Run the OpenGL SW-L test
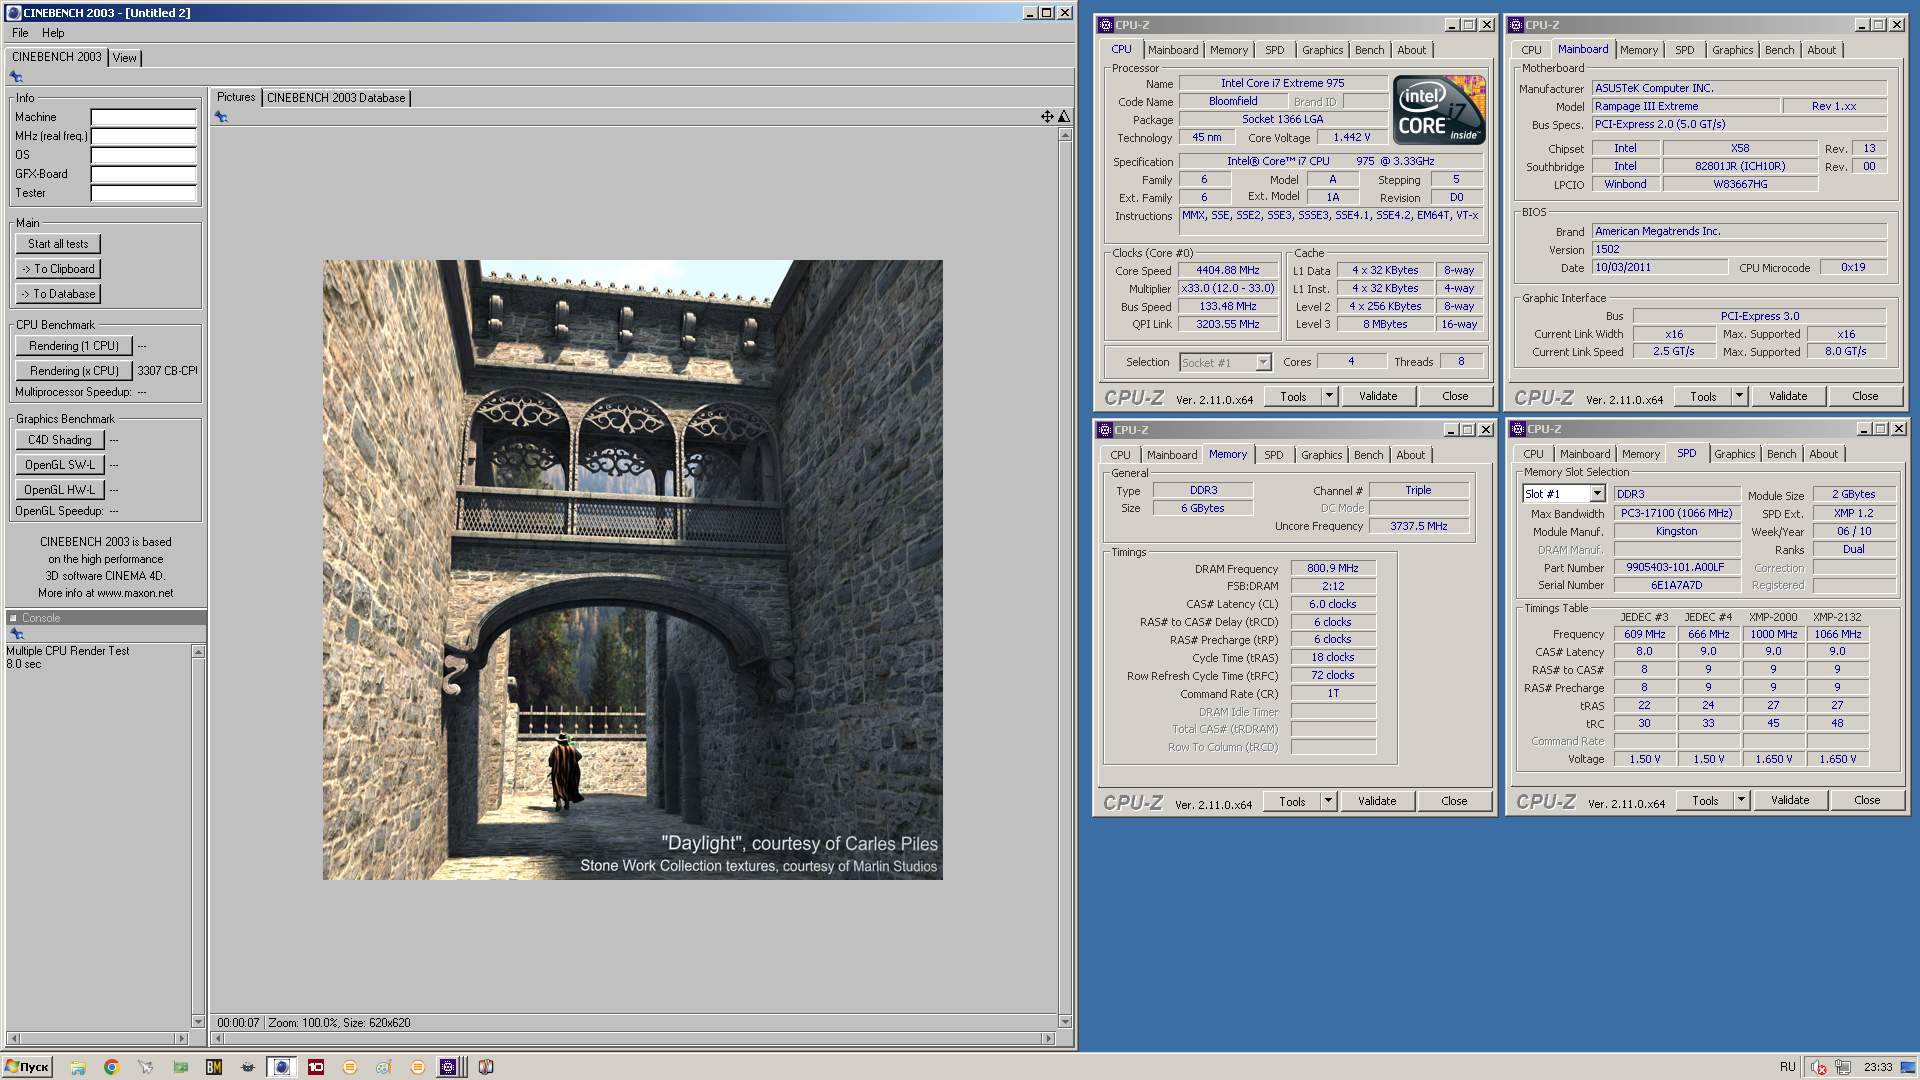The height and width of the screenshot is (1080, 1920). coord(60,465)
